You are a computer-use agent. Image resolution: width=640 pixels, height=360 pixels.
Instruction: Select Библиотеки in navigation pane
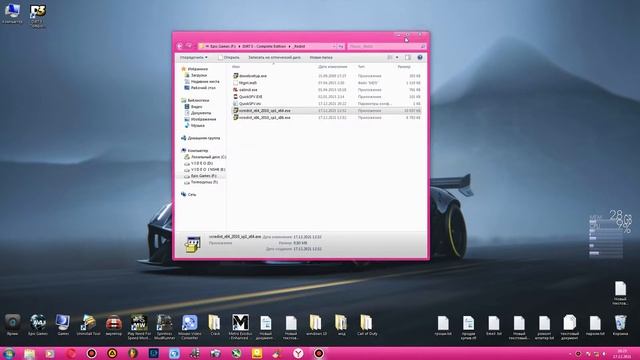tap(198, 100)
